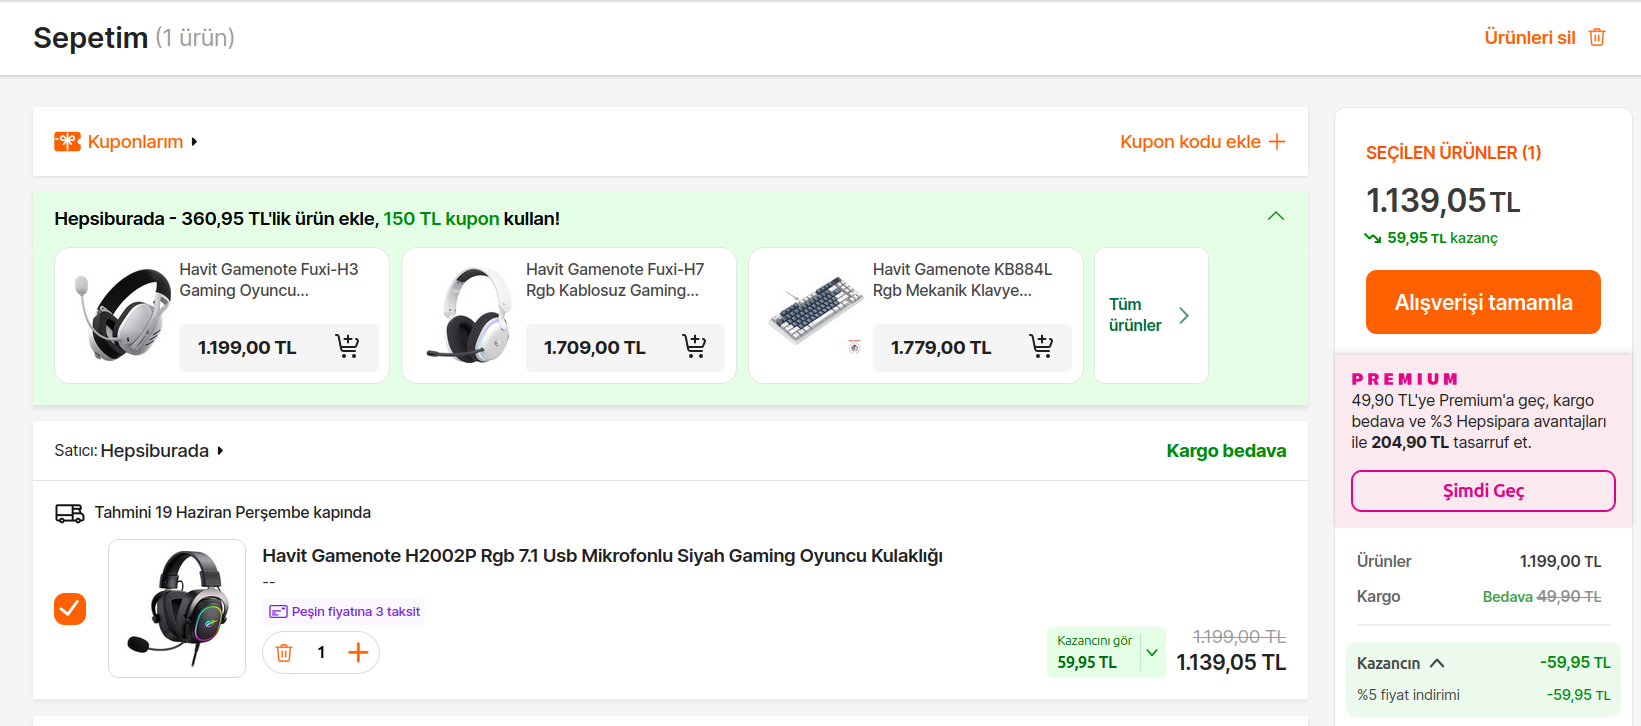Viewport: 1641px width, 726px height.
Task: Collapse the Kazancın savings breakdown
Action: coord(1437,663)
